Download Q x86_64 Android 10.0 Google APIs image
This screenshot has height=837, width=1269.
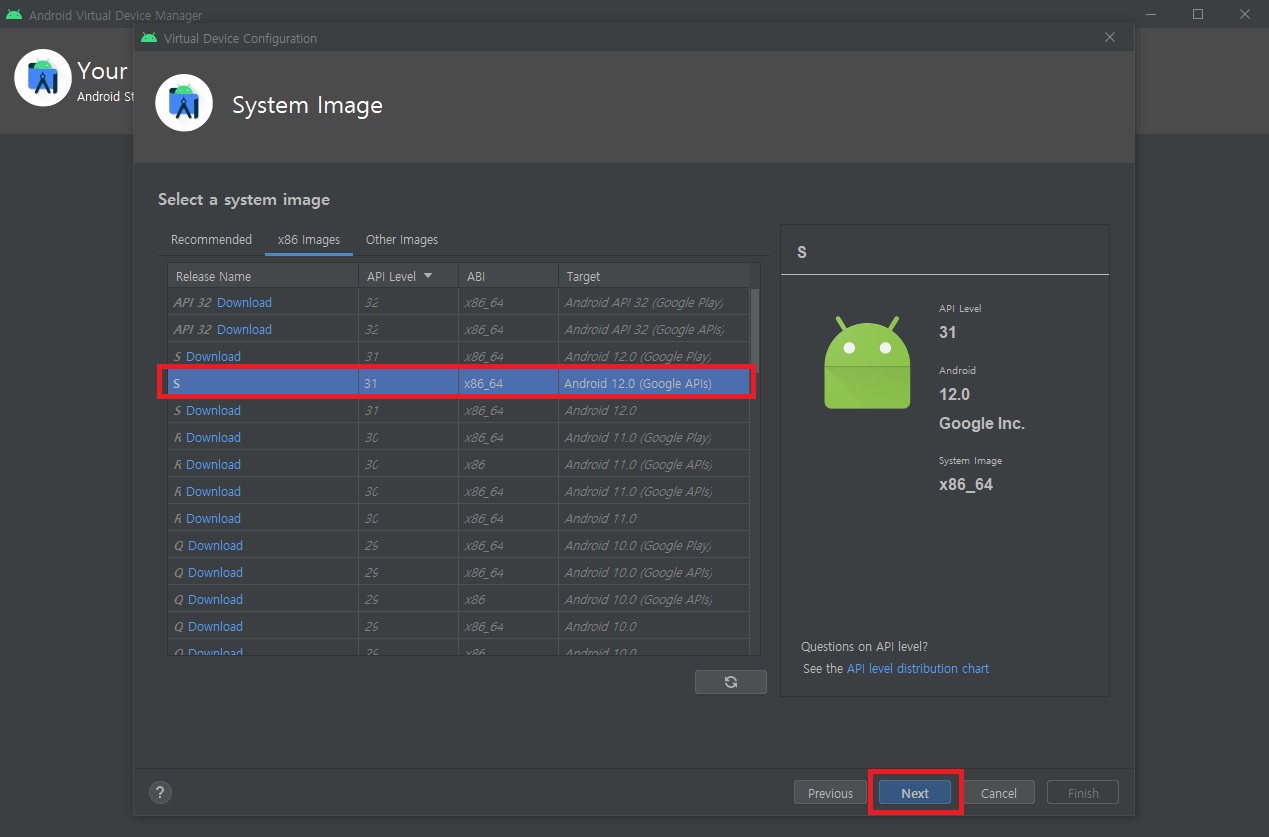coord(215,572)
